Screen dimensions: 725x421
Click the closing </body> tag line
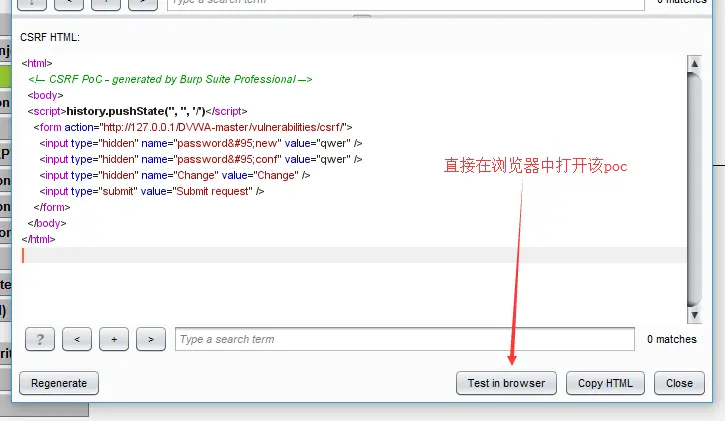47,223
